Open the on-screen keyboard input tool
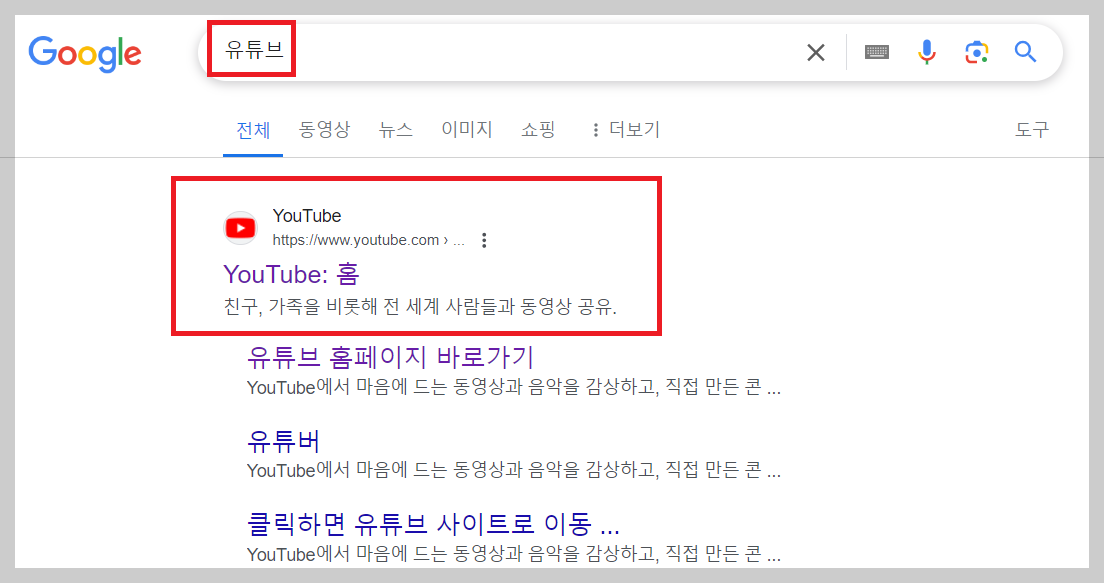1104x583 pixels. (x=877, y=52)
